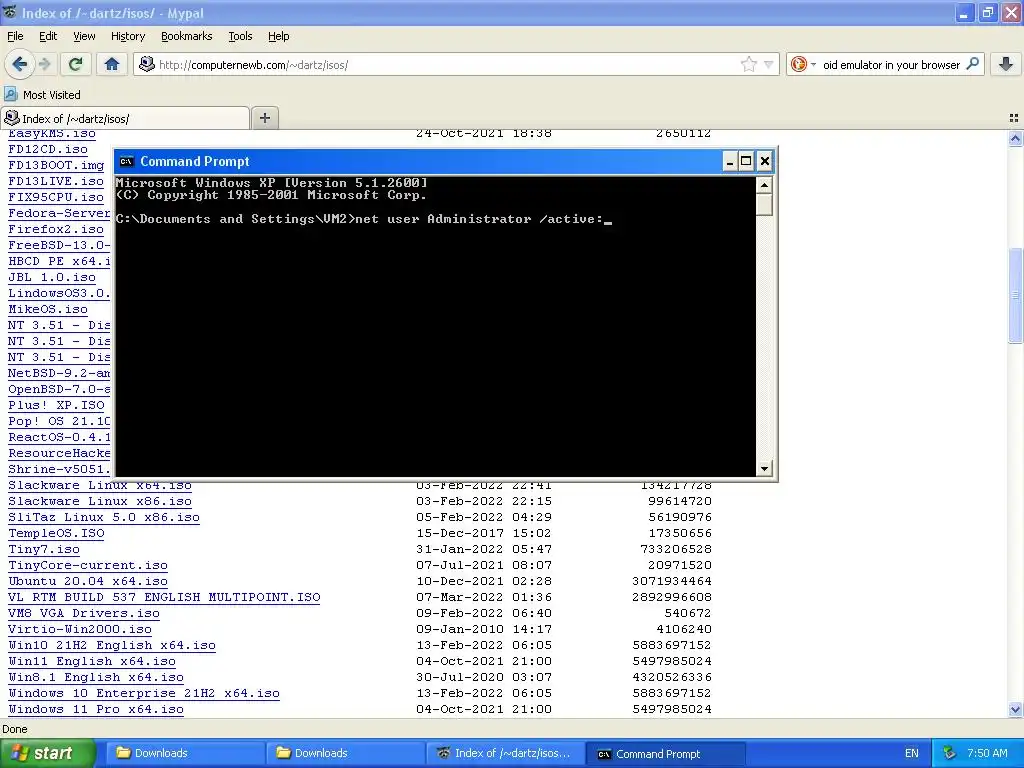
Task: Open the VM8 VGA Drivers.iso link
Action: tap(84, 613)
